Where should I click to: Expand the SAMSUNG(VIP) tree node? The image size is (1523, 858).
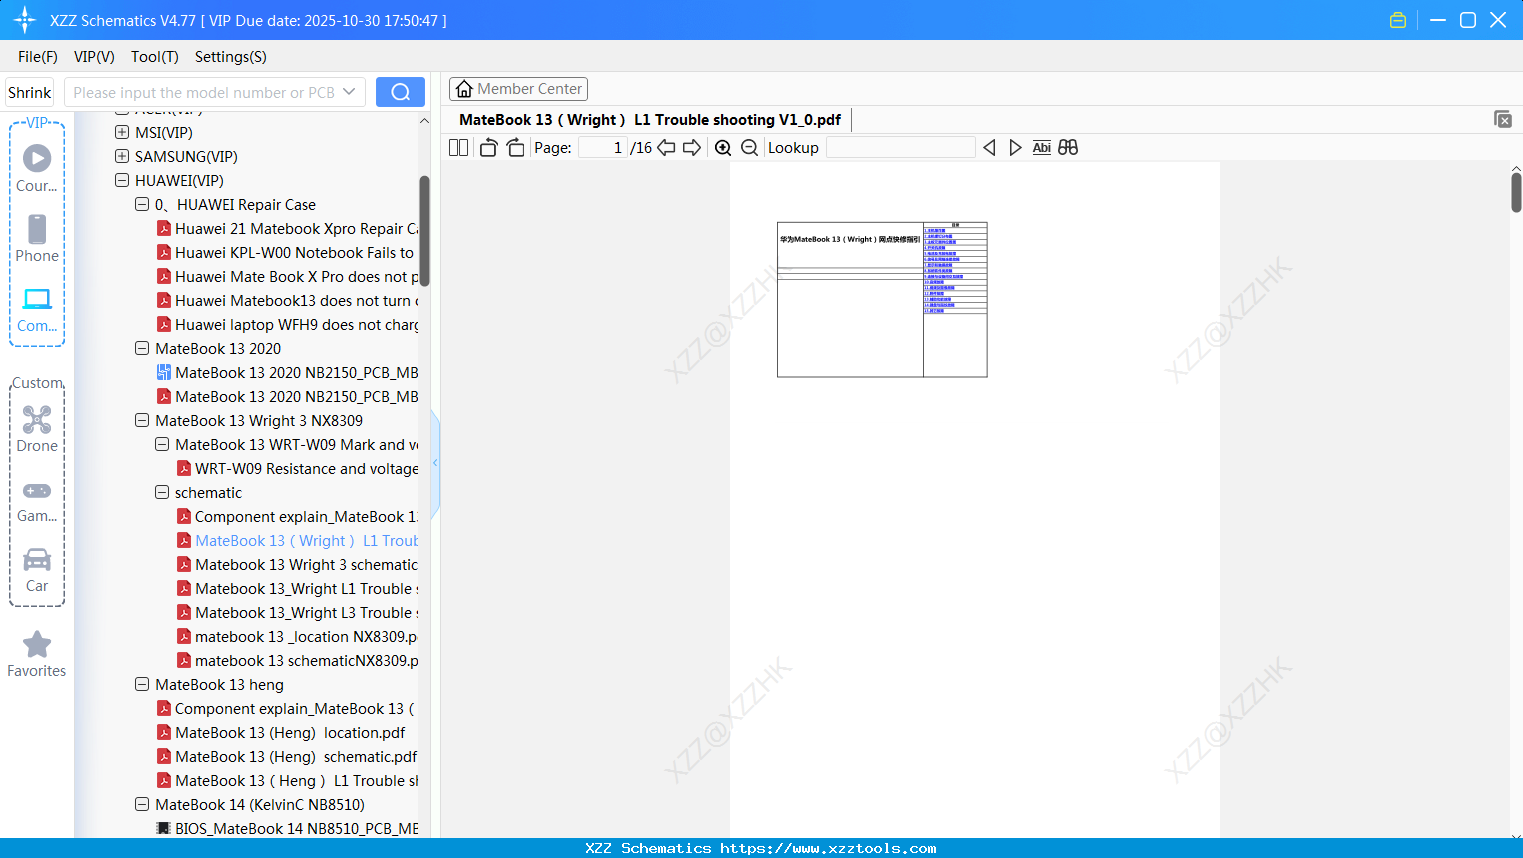122,156
